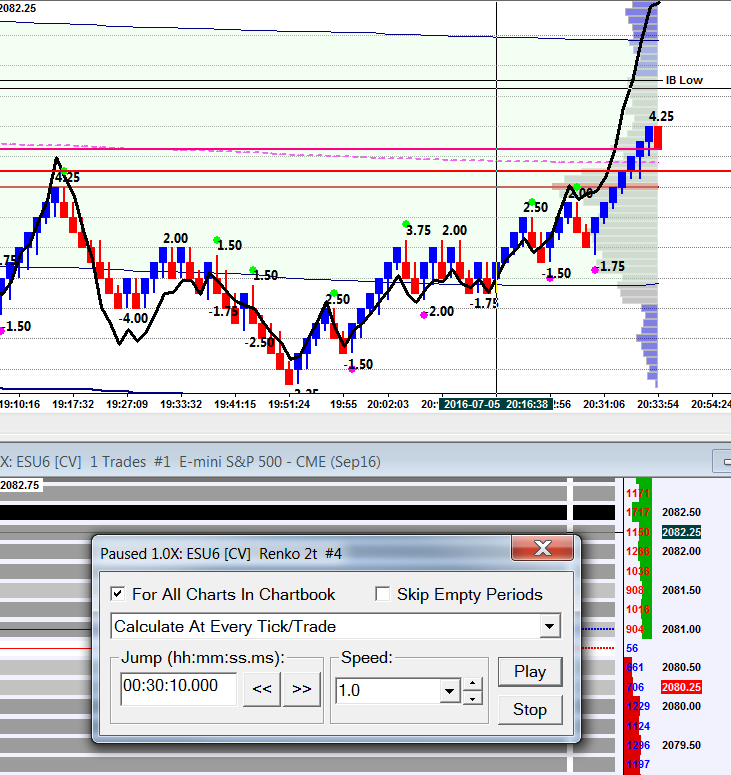This screenshot has width=731, height=775.
Task: Decrease speed with the down stepper arrow
Action: pyautogui.click(x=473, y=697)
